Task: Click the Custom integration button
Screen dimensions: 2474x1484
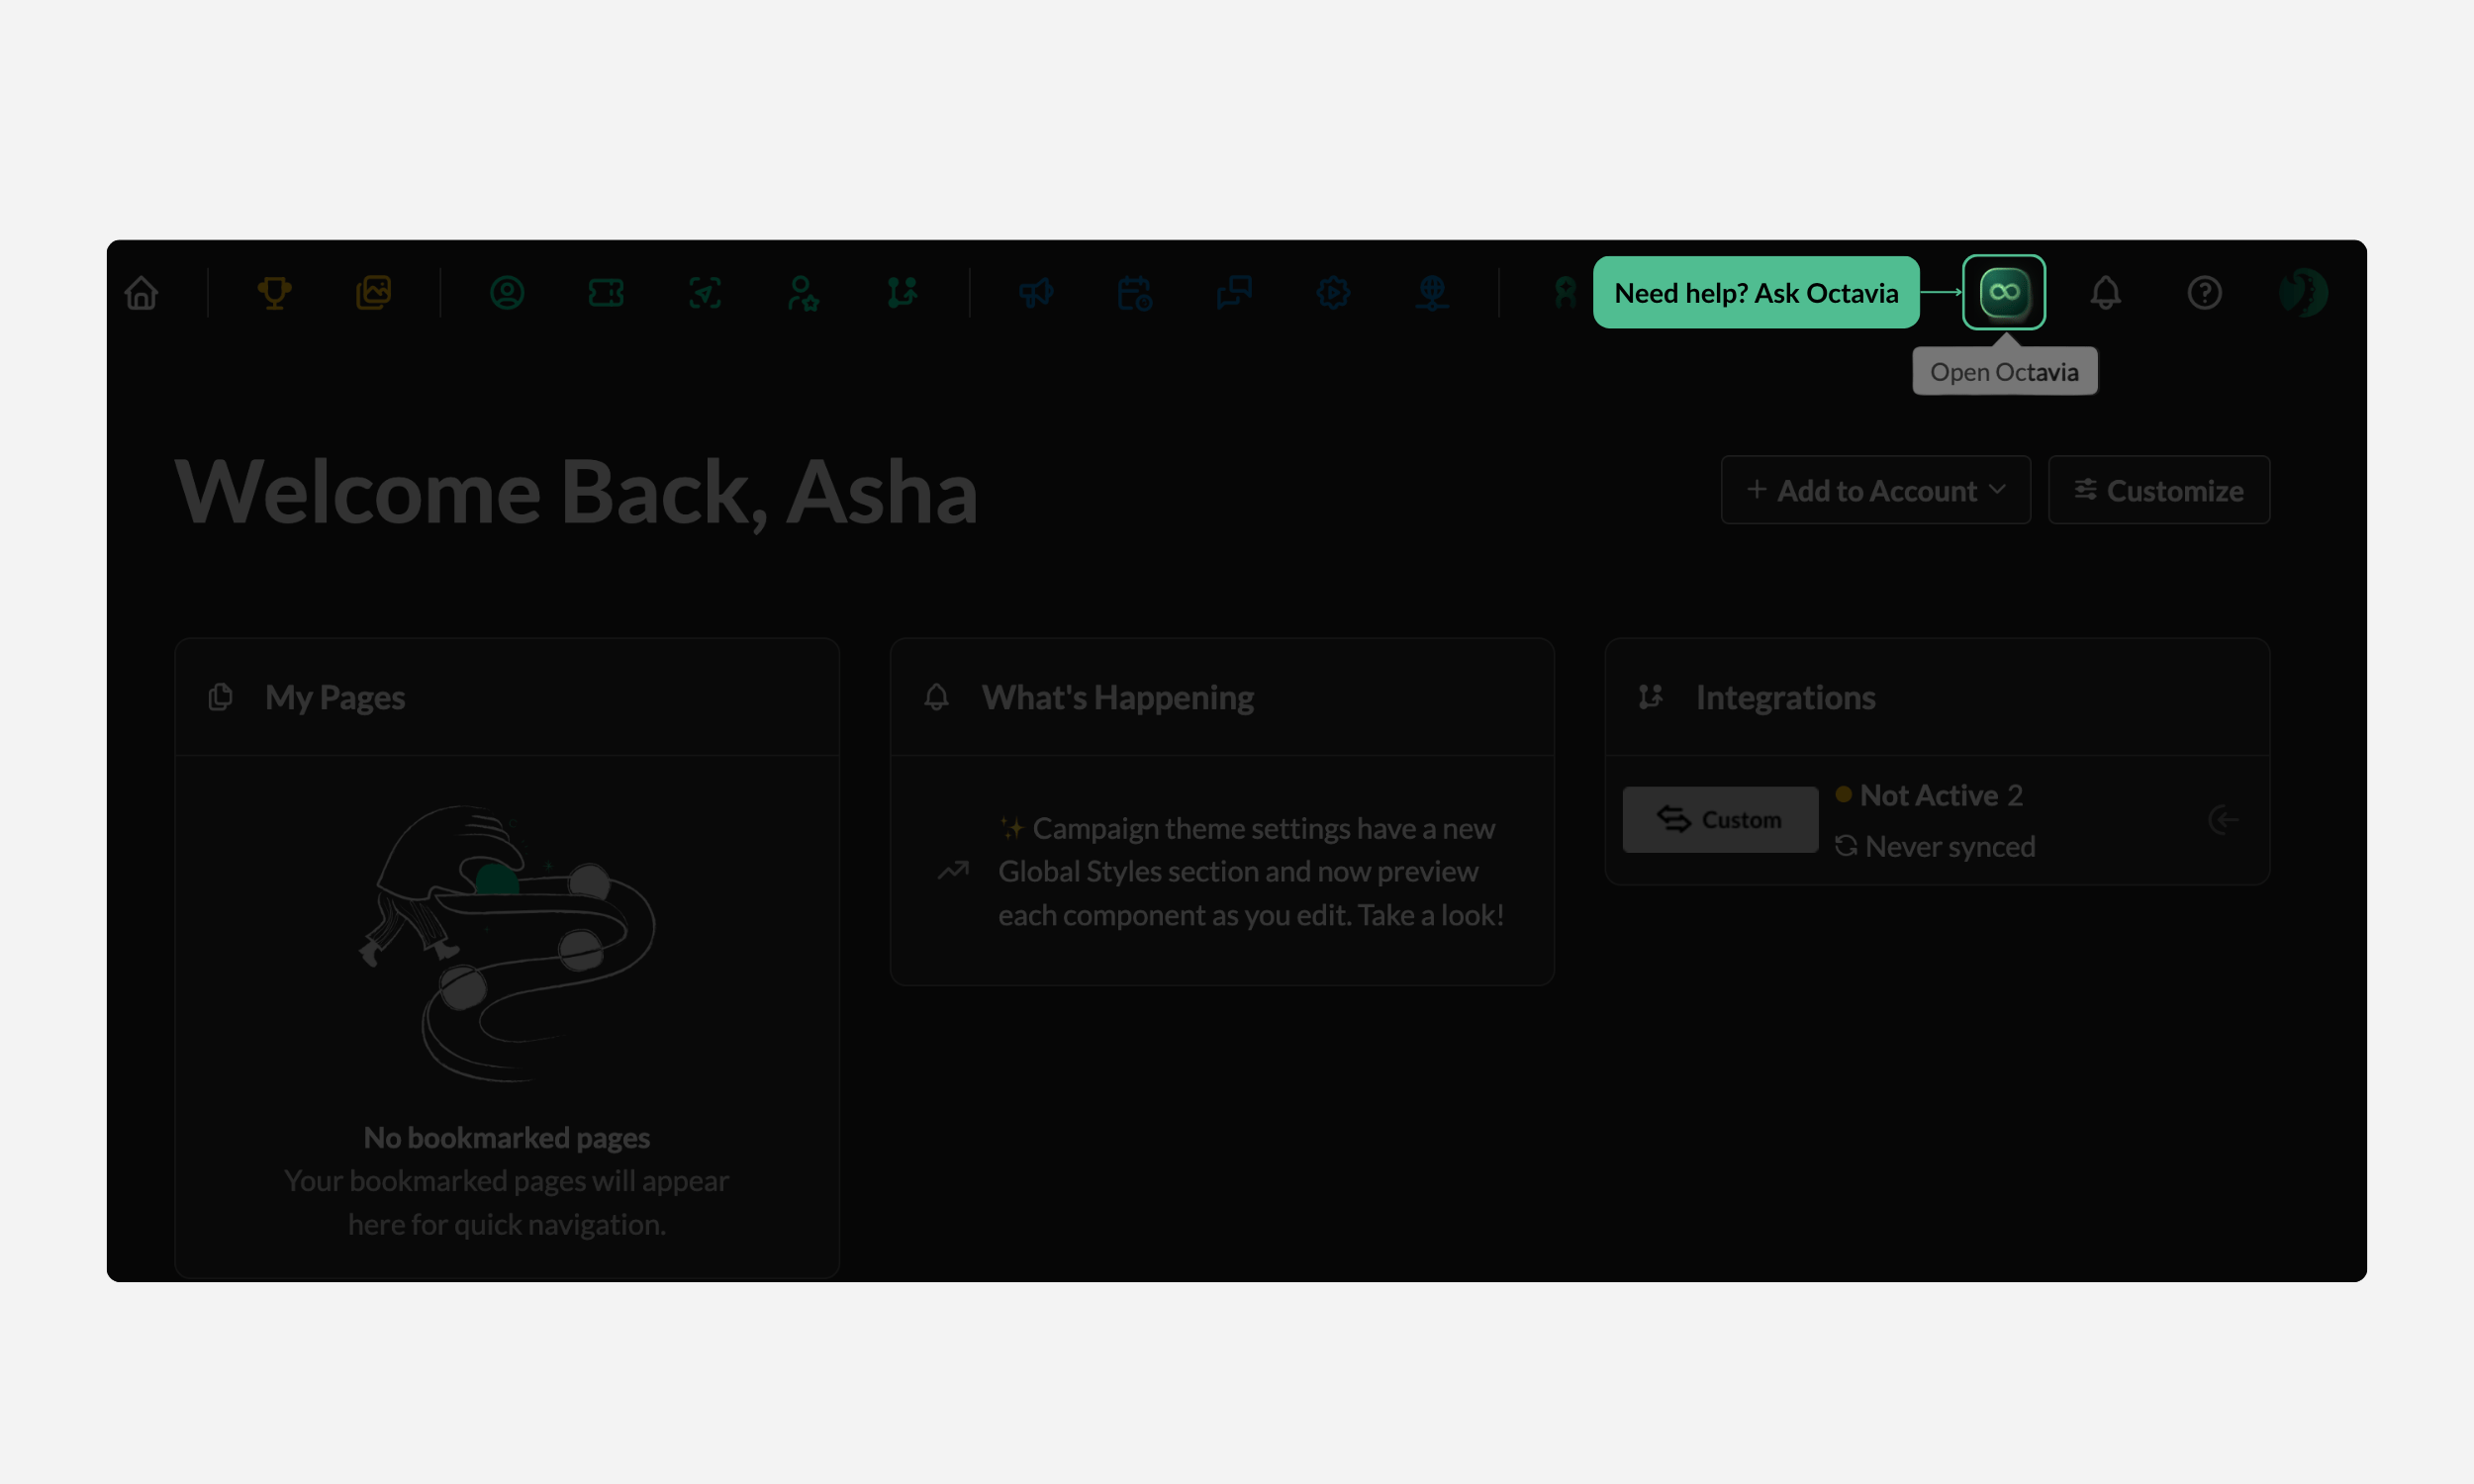Action: coord(1720,820)
